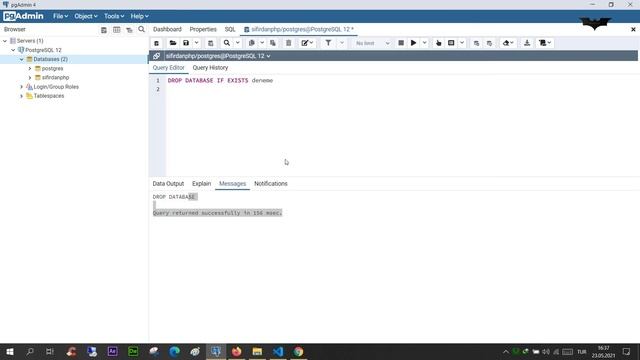The width and height of the screenshot is (640, 360).
Task: Click the Commit transaction toolbar icon
Action: [476, 43]
